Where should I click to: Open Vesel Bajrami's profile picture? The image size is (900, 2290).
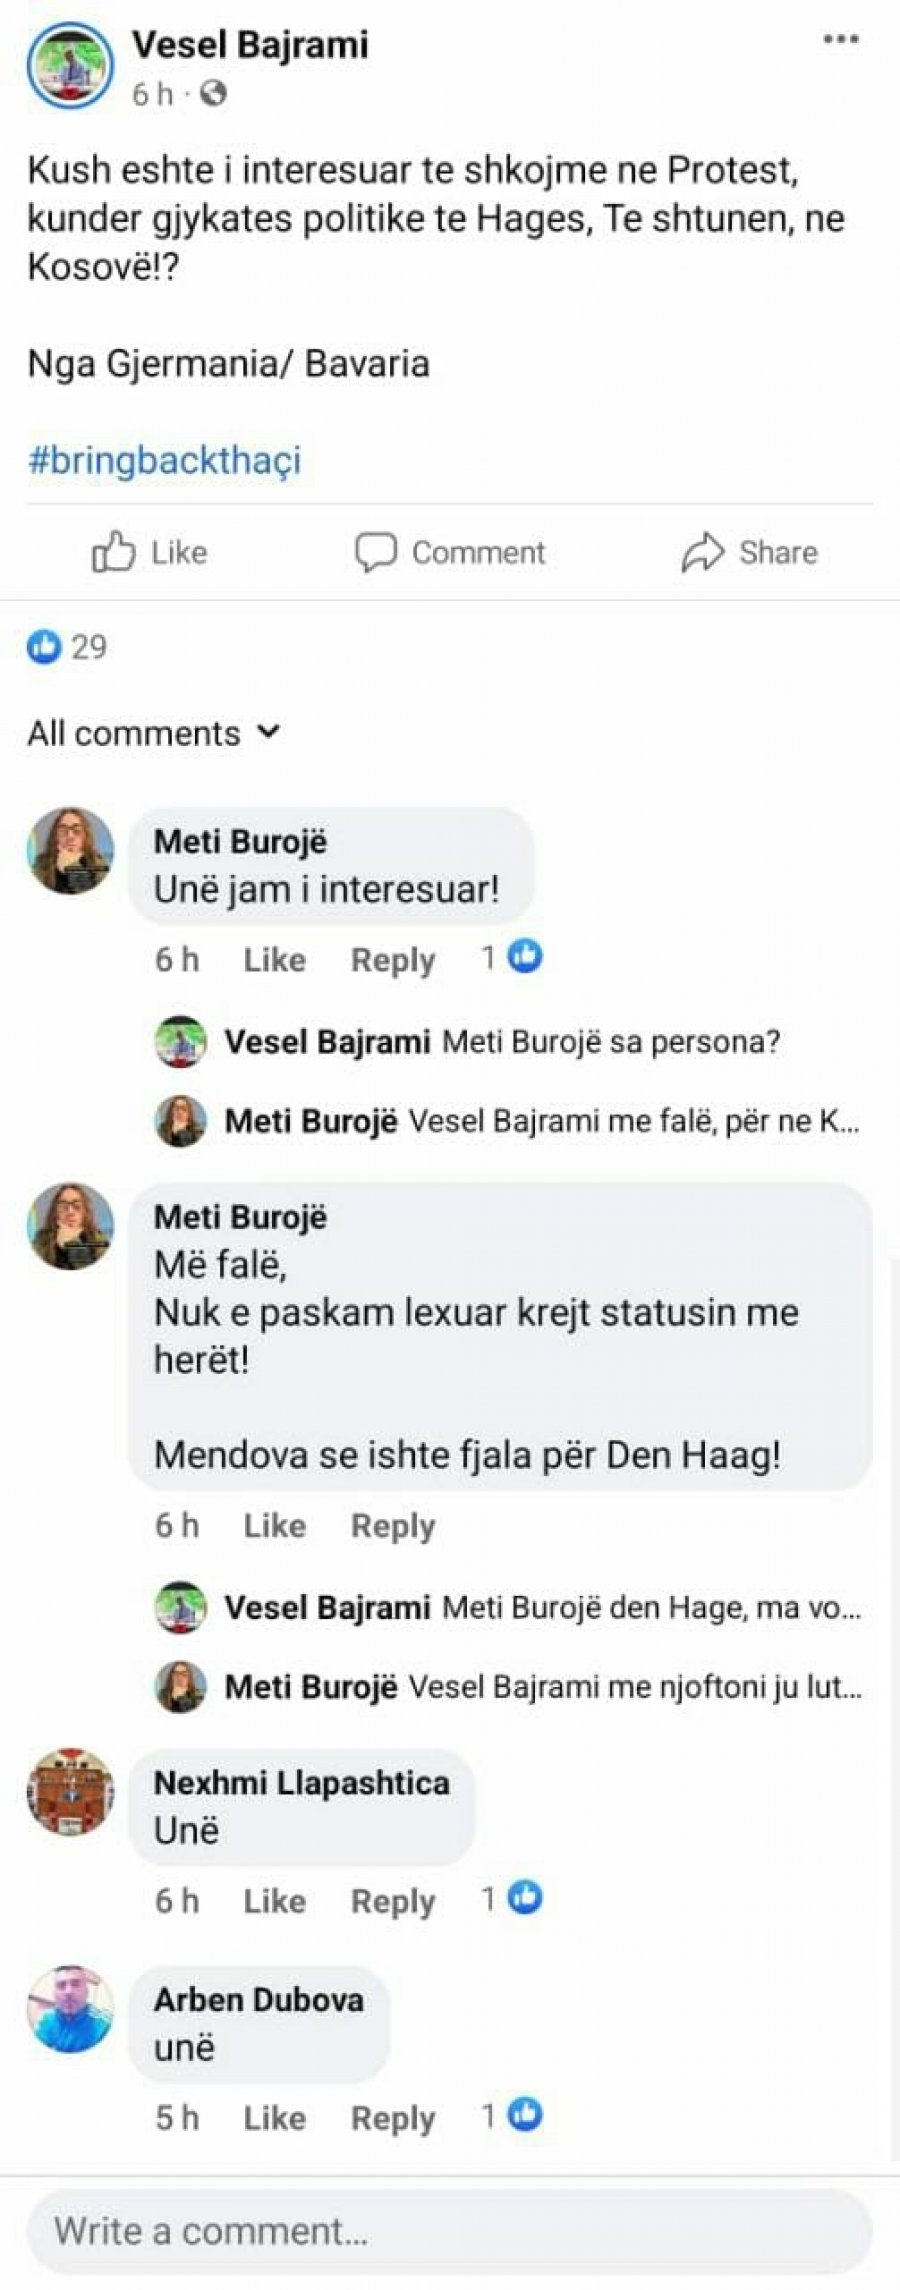coord(70,65)
